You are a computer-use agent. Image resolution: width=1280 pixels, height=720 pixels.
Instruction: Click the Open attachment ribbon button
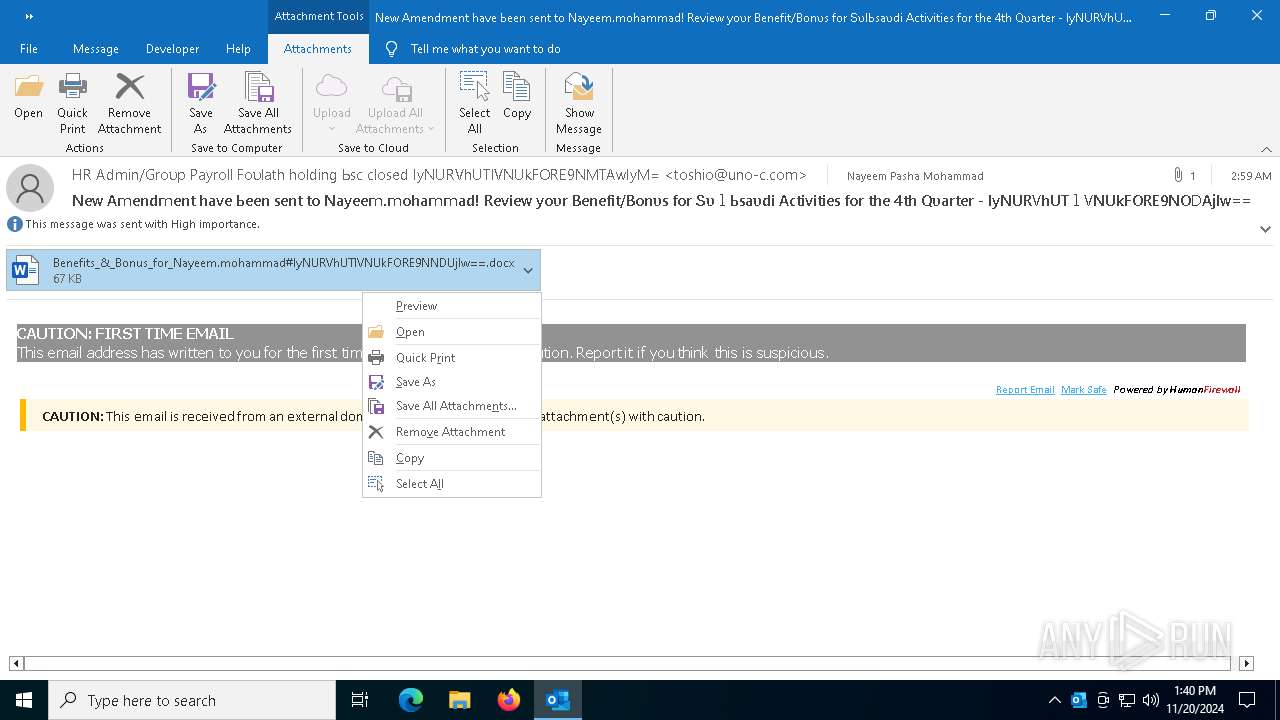click(x=28, y=97)
